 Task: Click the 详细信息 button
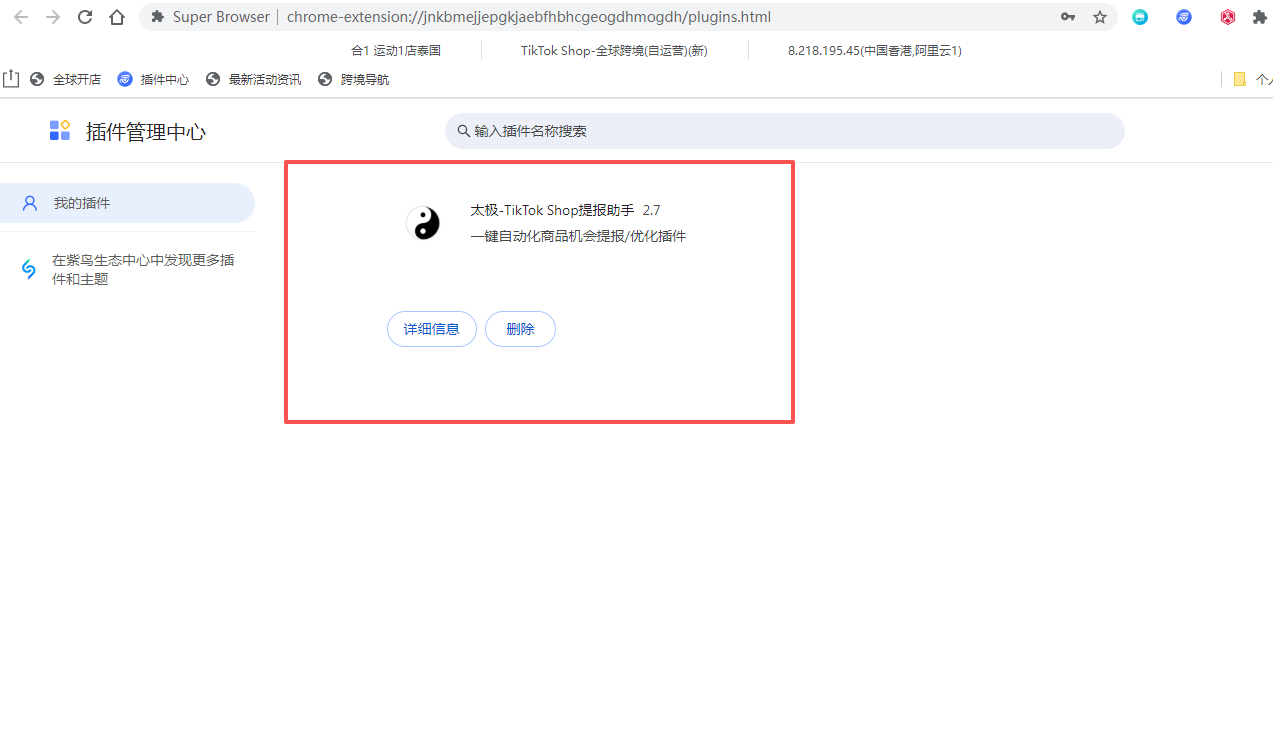click(x=431, y=329)
